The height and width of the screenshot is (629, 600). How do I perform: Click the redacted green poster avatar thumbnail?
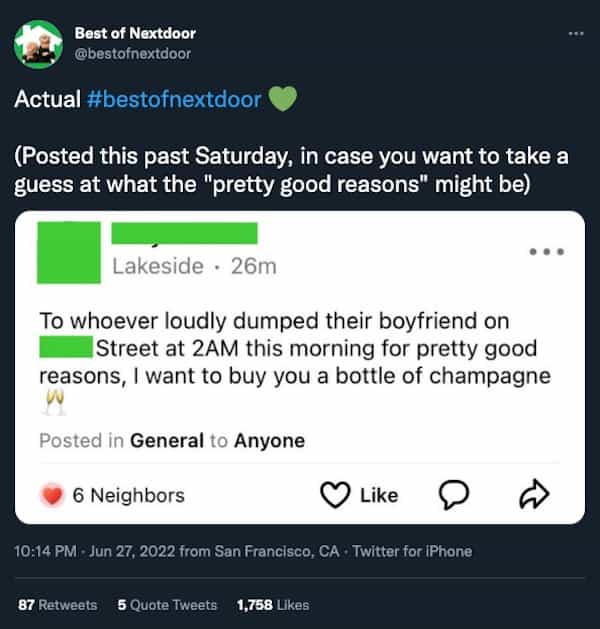click(69, 252)
